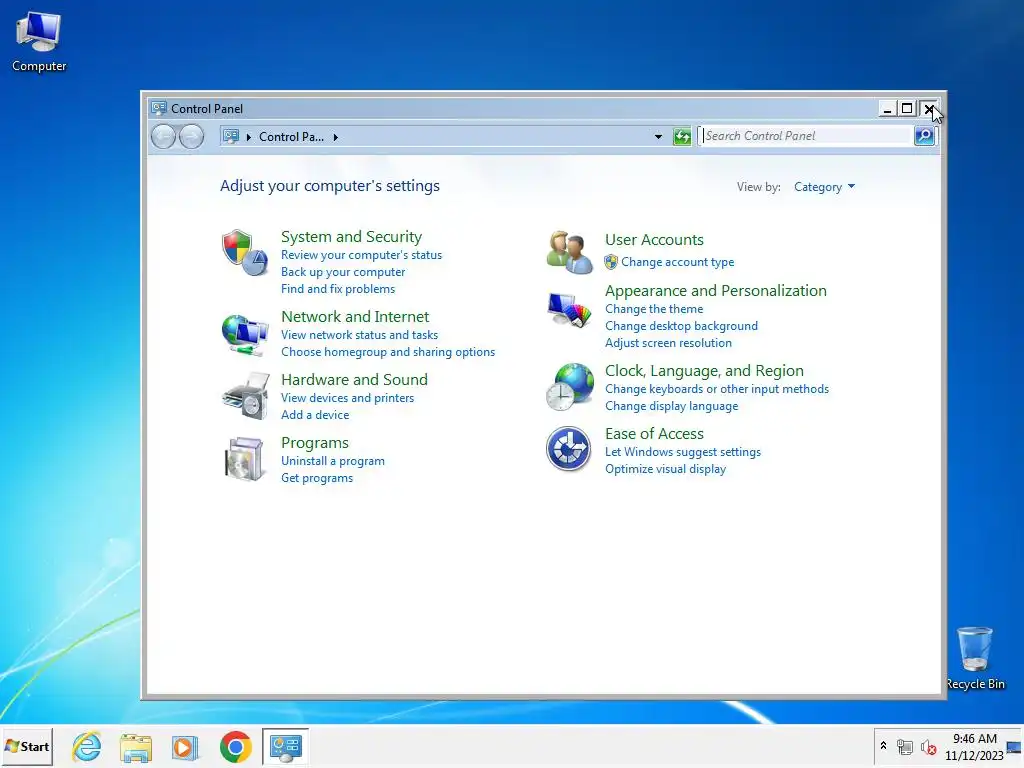Open Clock, Language, and Region heading
The image size is (1024, 768).
(704, 371)
